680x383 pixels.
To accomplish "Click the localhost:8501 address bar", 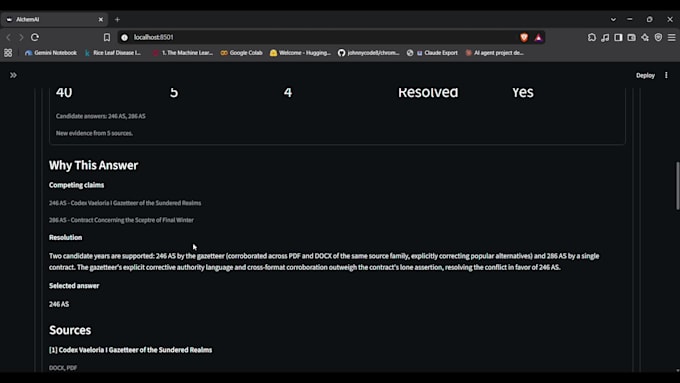I will point(321,37).
